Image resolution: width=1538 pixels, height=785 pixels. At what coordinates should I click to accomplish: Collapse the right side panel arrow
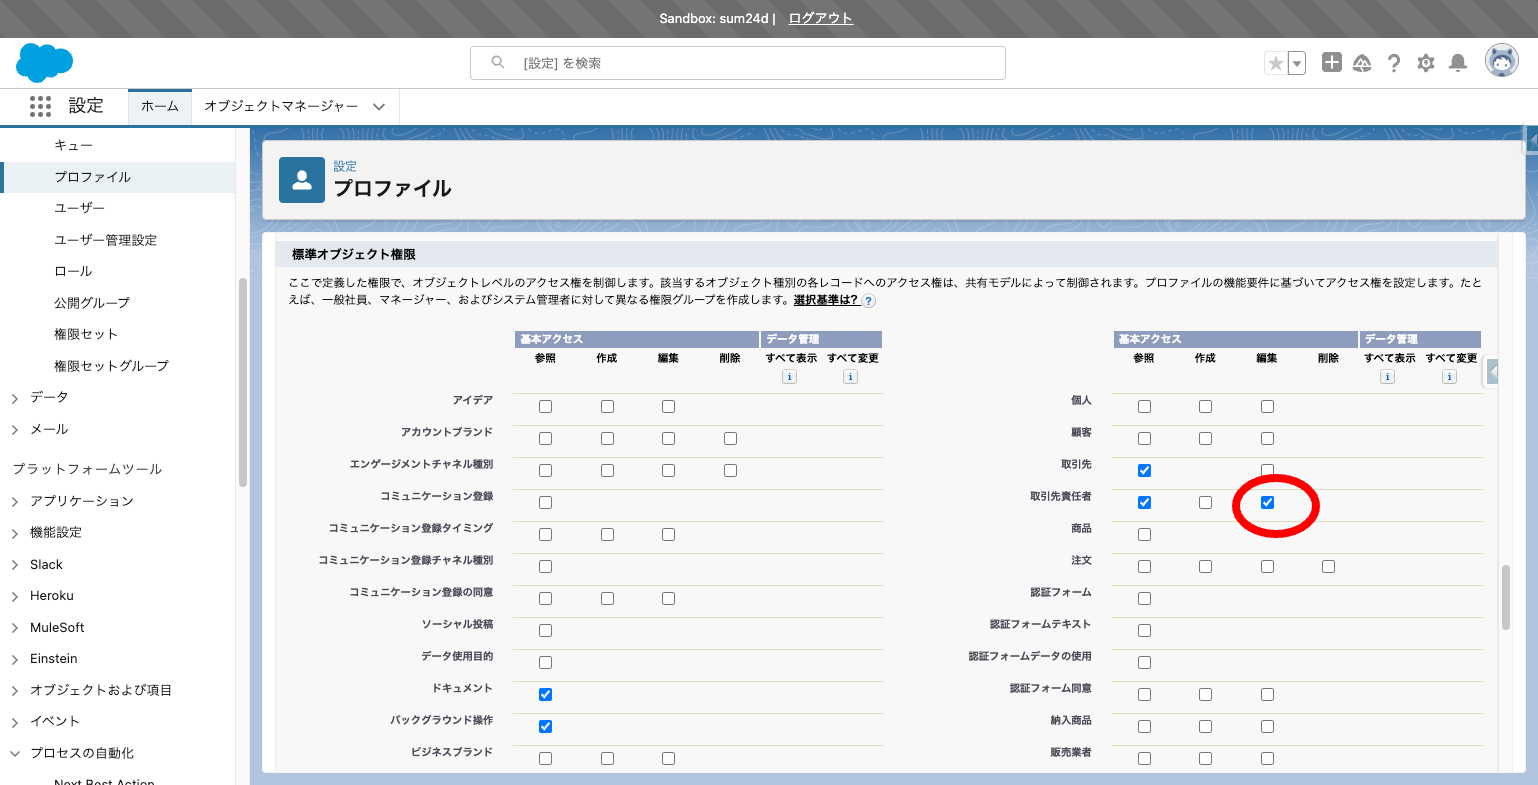pyautogui.click(x=1493, y=372)
